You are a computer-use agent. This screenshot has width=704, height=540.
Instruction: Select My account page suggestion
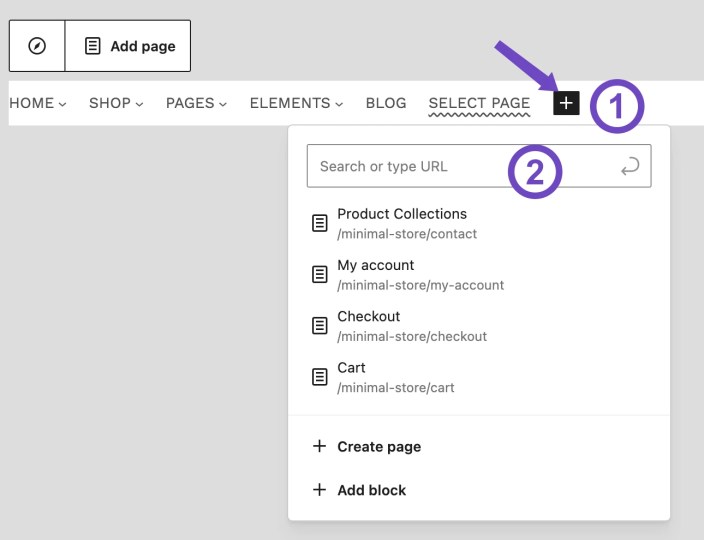(479, 274)
